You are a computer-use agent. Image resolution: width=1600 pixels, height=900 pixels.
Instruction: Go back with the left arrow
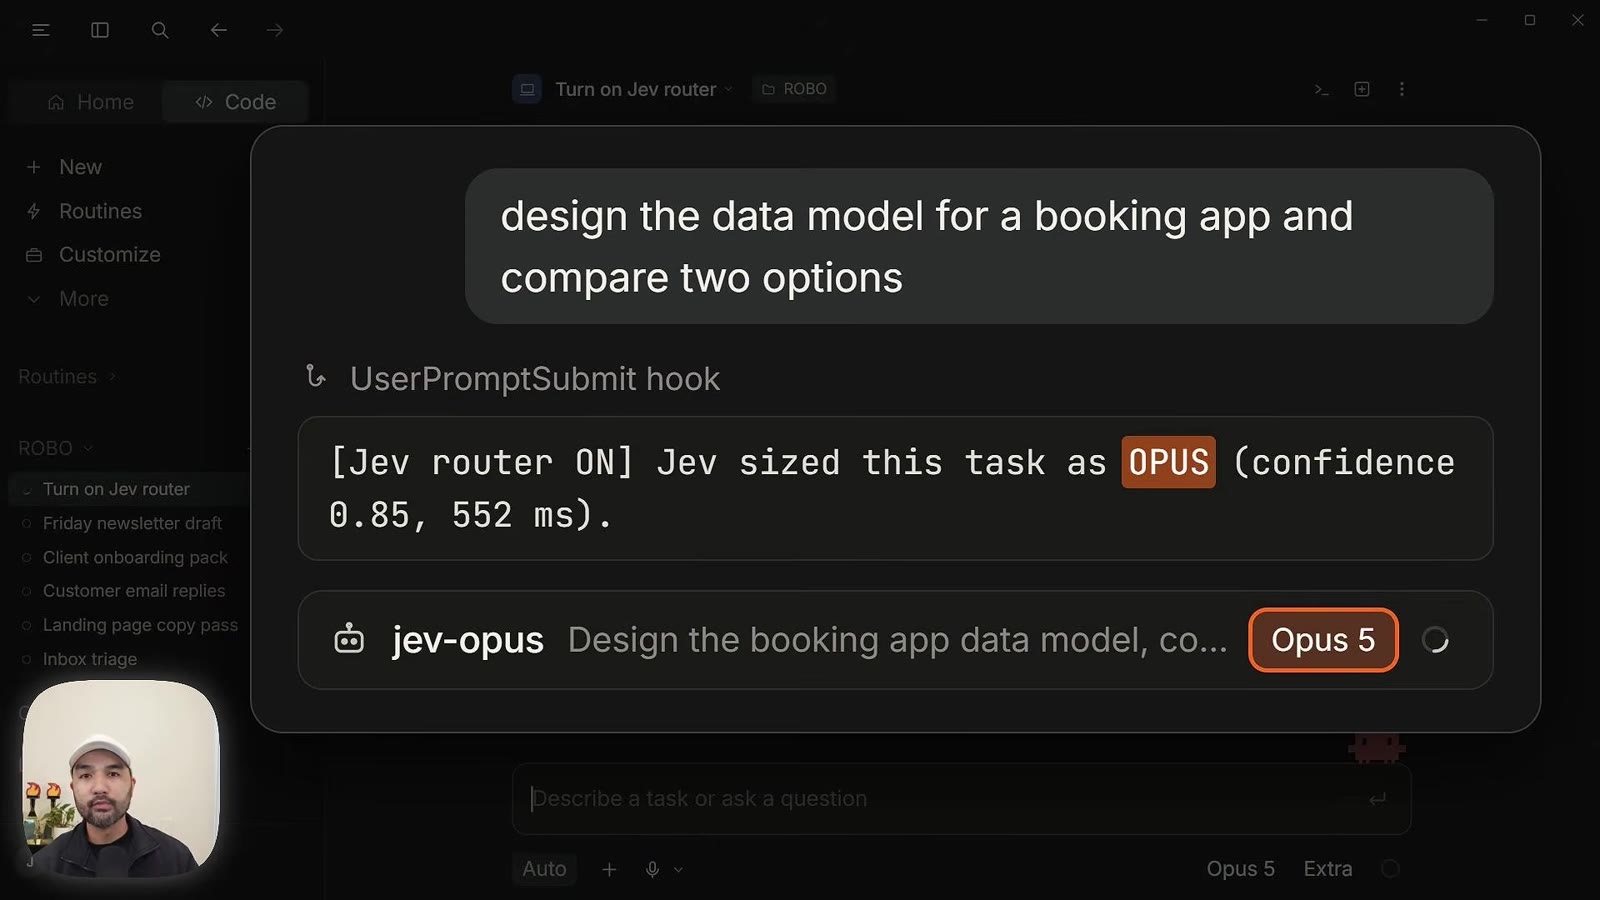tap(218, 30)
